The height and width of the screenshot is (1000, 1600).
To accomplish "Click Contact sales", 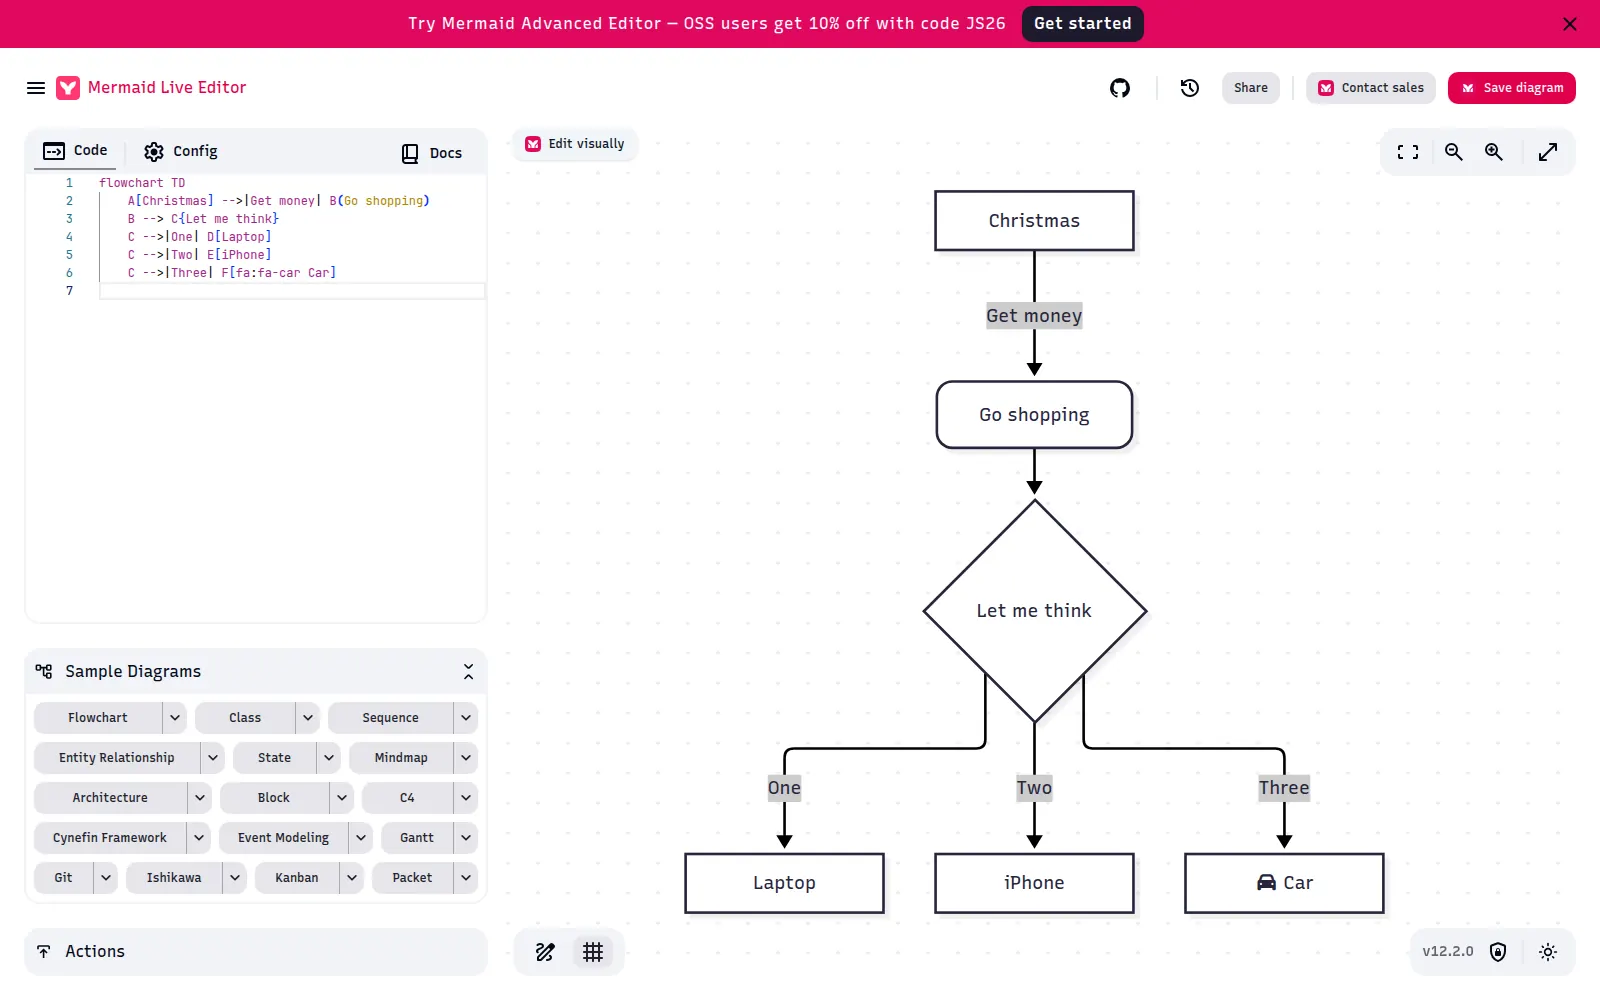I will 1371,88.
